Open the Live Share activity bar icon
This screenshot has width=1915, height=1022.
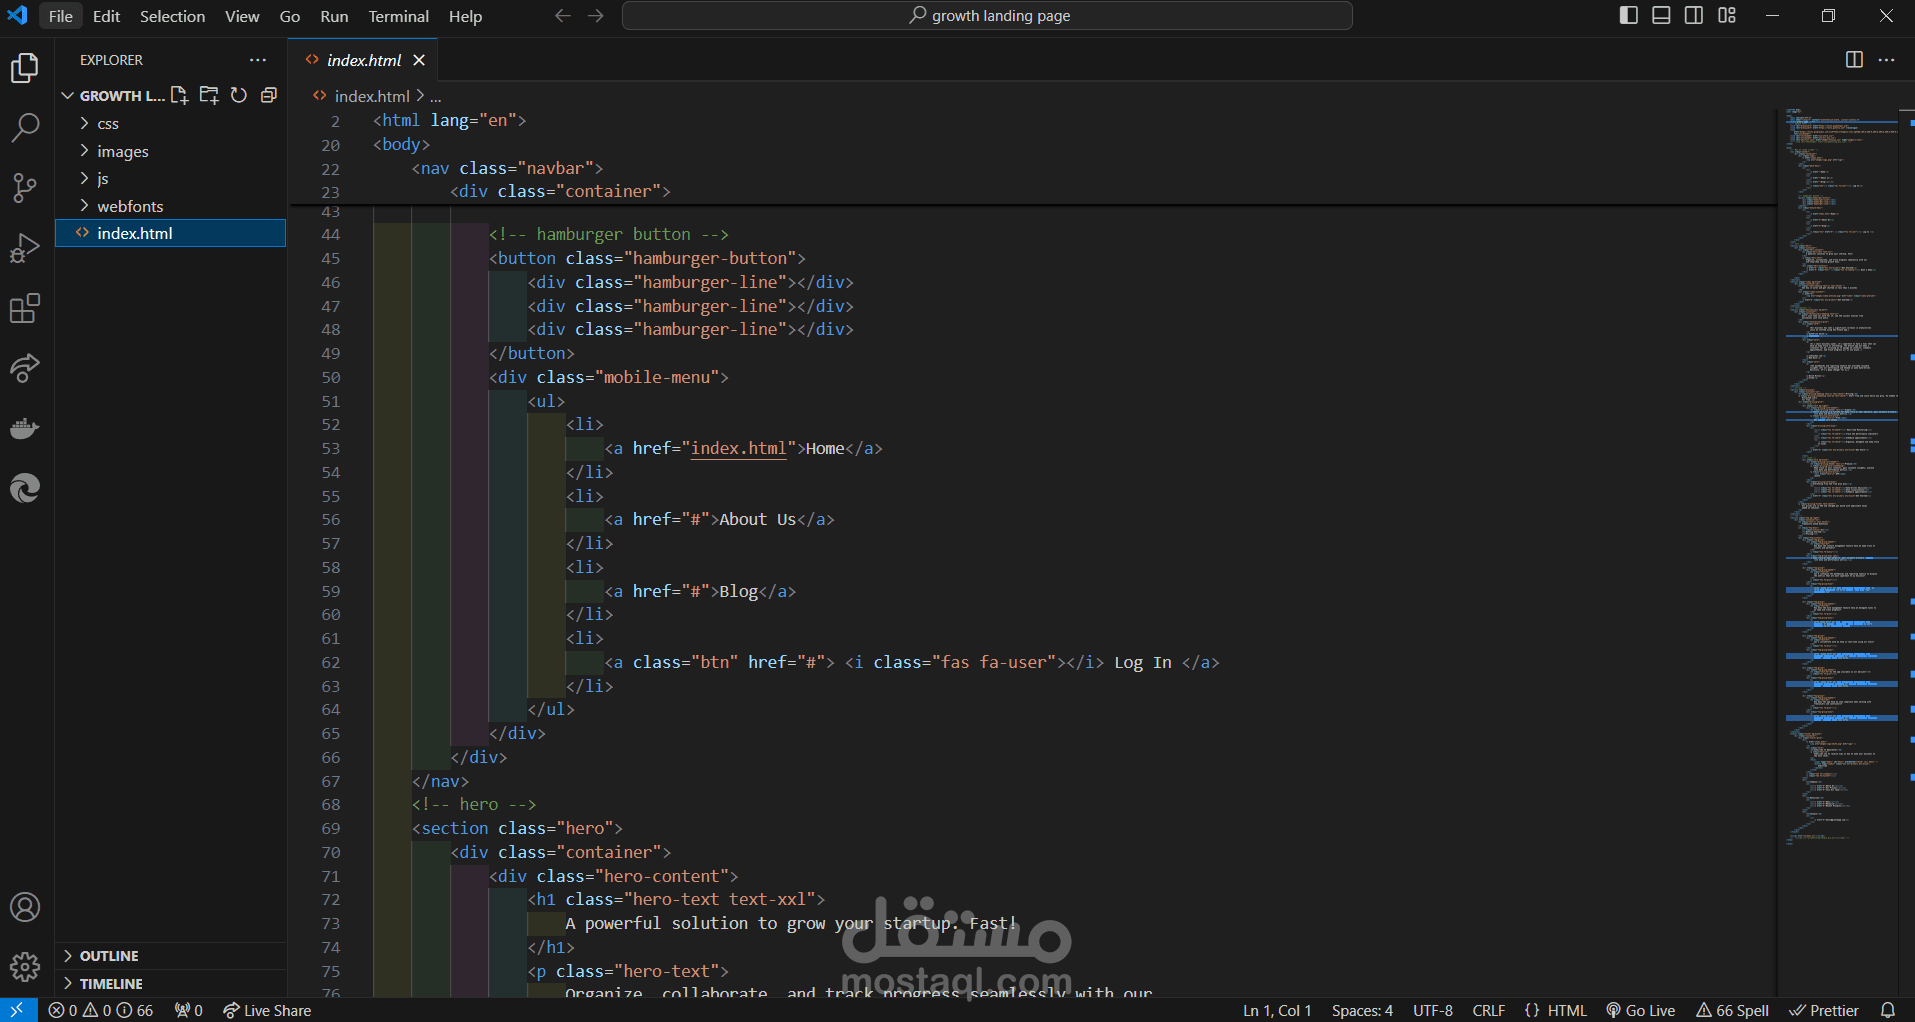[25, 368]
